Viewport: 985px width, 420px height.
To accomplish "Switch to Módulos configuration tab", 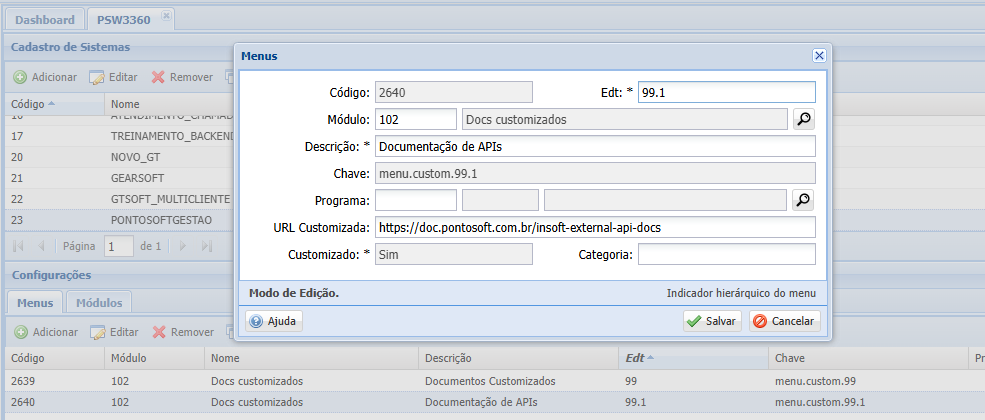I will (x=99, y=303).
